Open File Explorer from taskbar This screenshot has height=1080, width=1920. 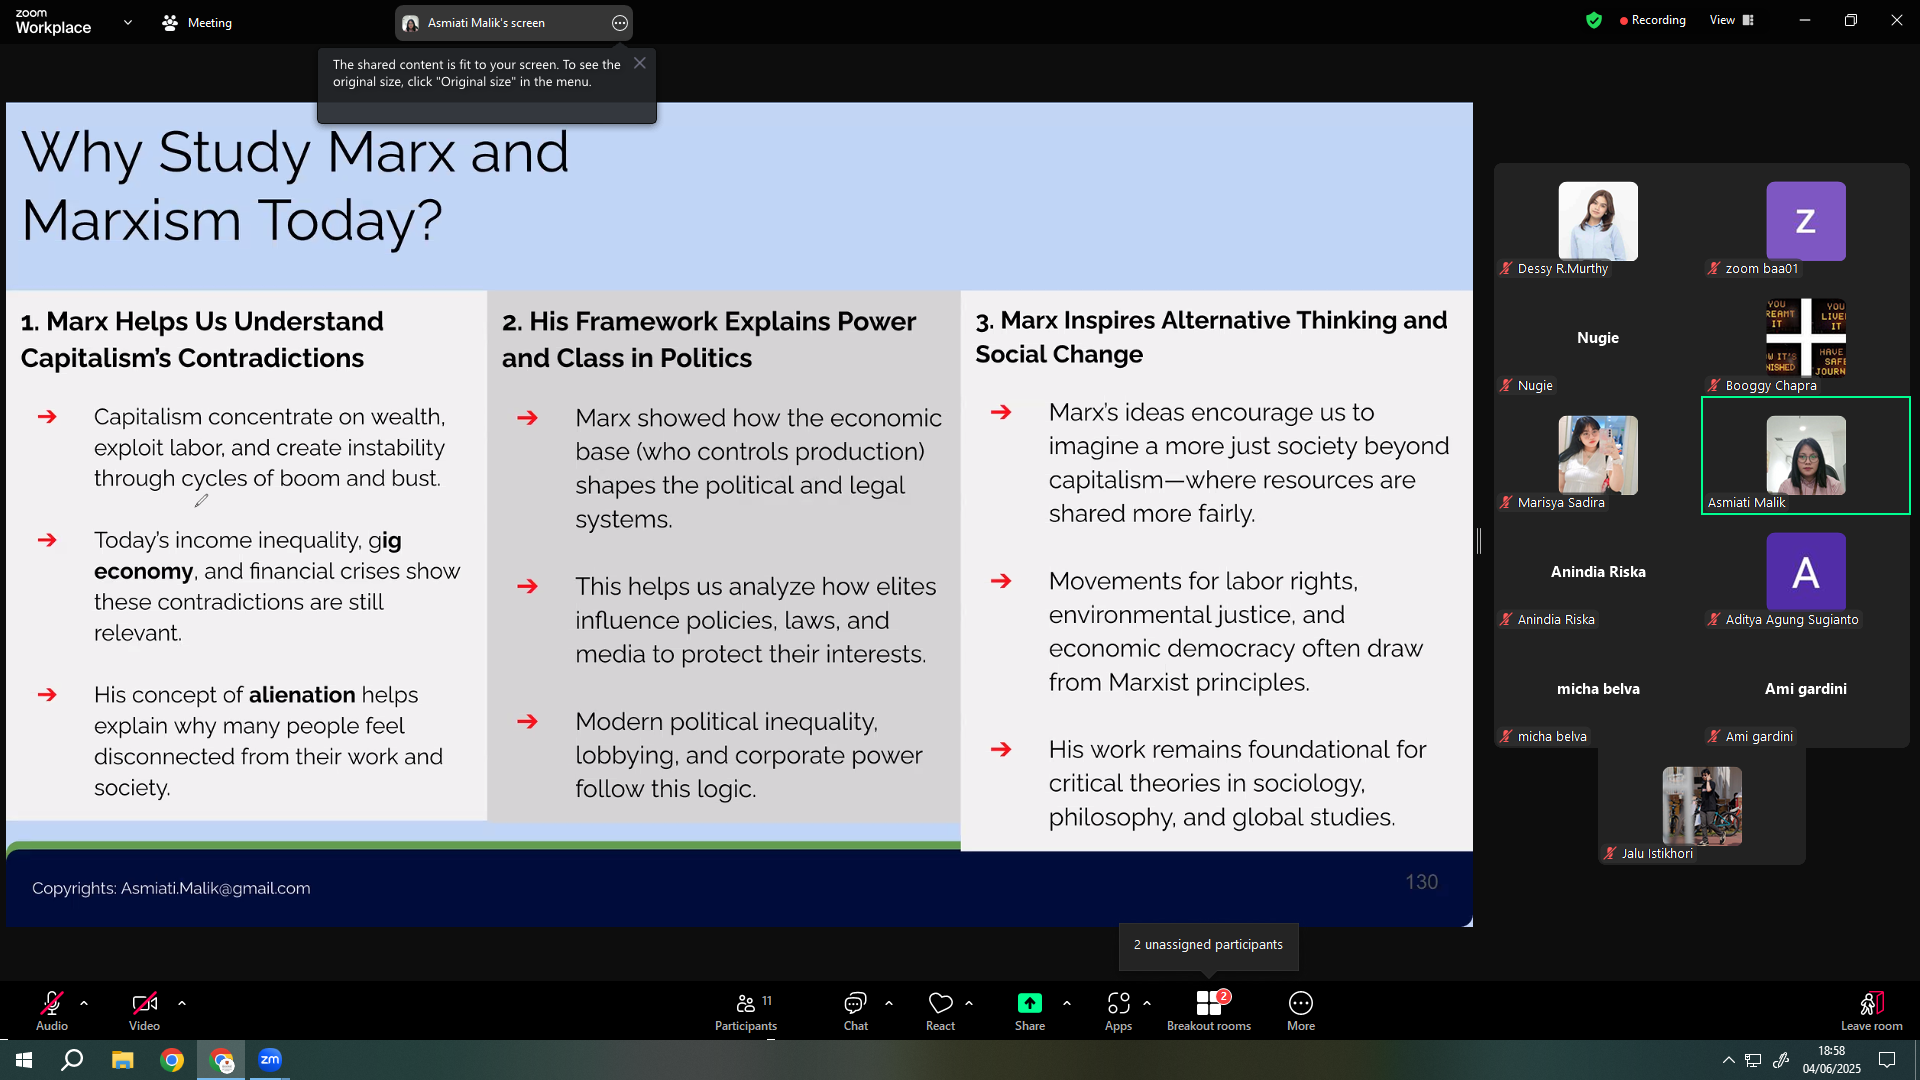coord(122,1060)
